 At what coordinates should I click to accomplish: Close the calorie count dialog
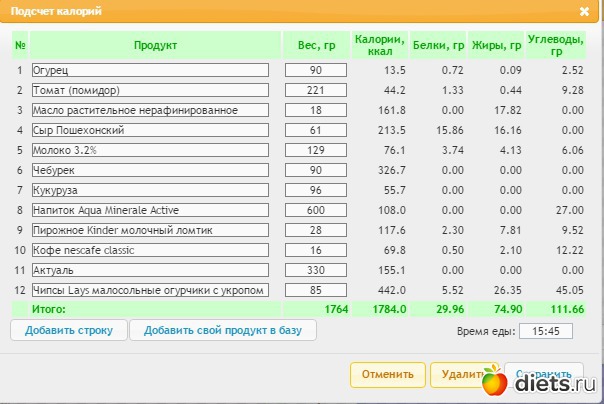(584, 11)
